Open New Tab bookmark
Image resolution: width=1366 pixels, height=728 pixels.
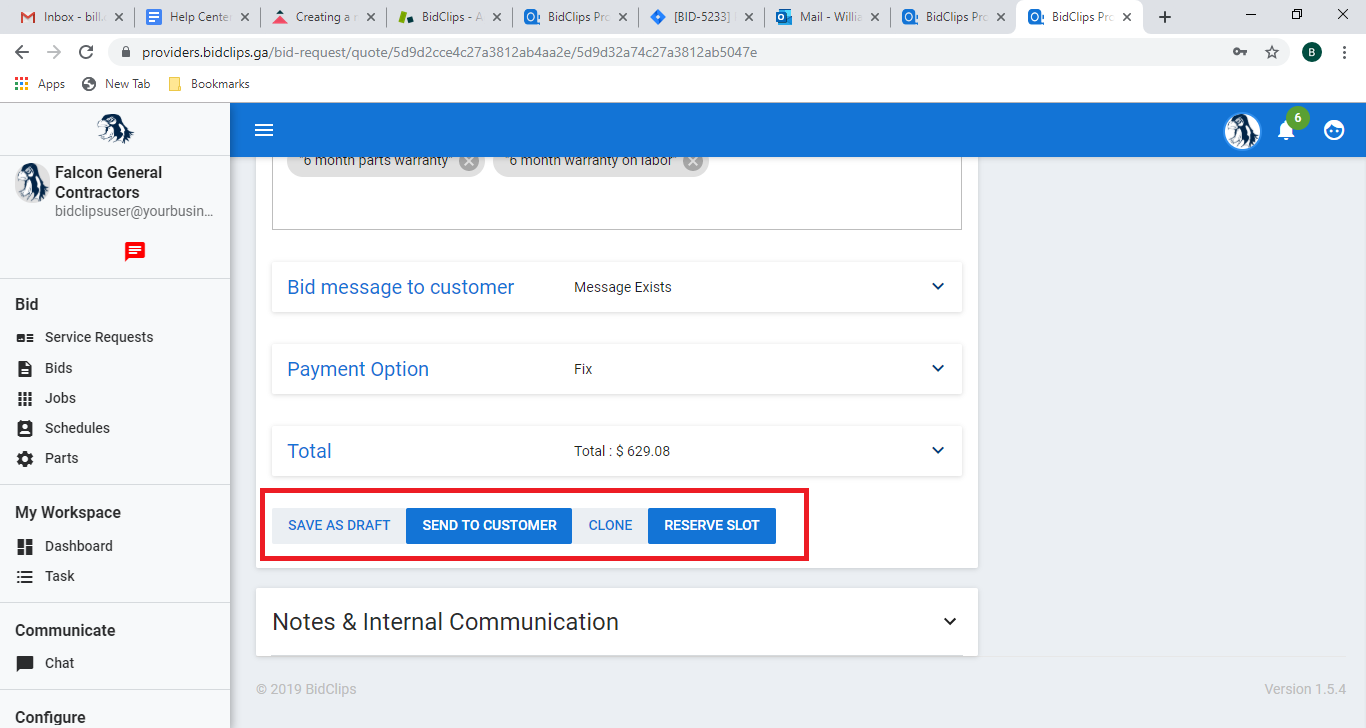pos(116,84)
